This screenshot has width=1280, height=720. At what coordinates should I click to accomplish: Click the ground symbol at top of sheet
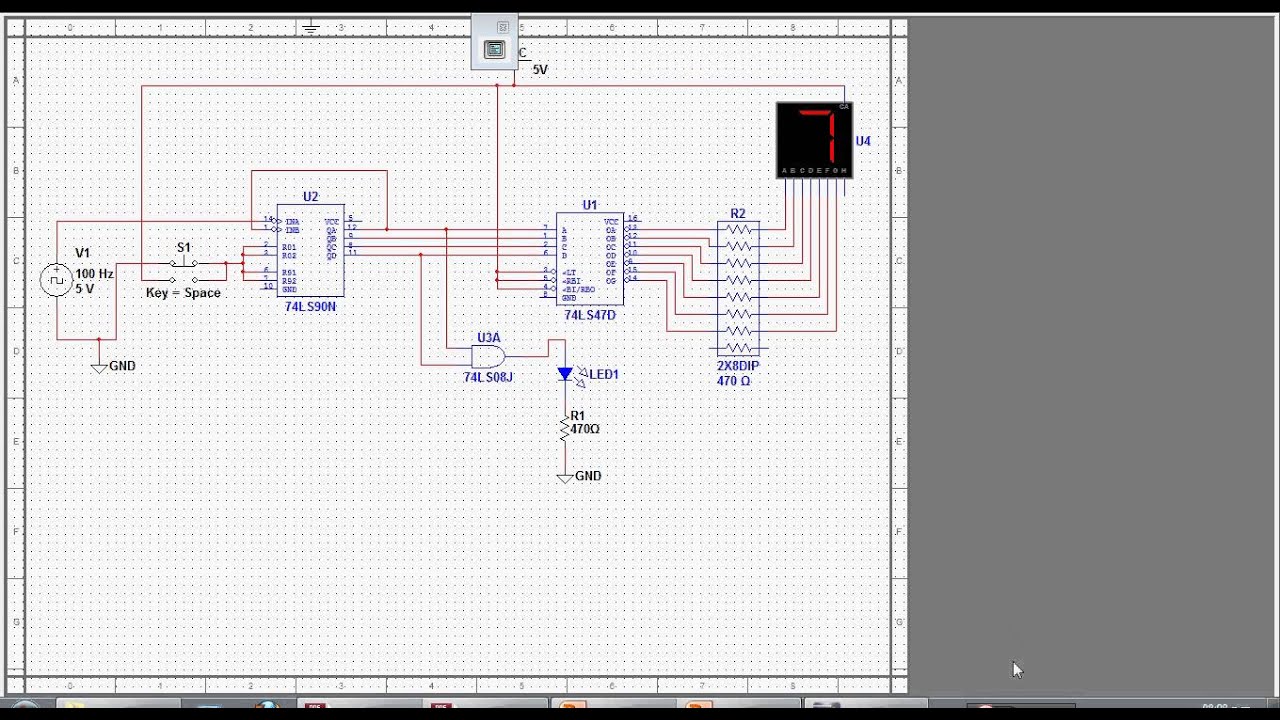pyautogui.click(x=311, y=28)
